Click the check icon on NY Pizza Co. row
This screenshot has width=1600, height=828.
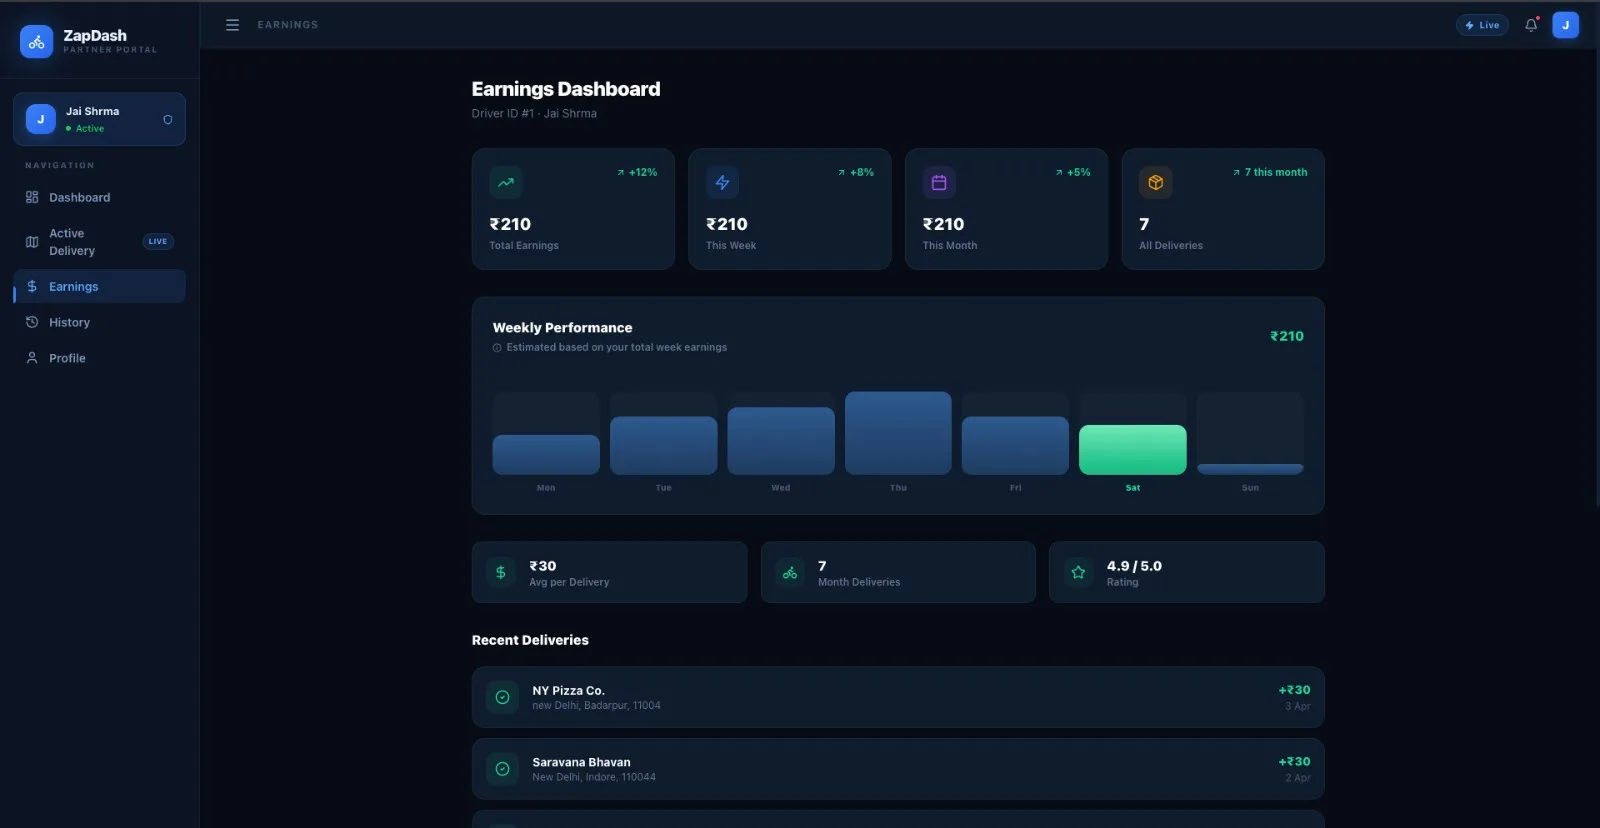502,697
